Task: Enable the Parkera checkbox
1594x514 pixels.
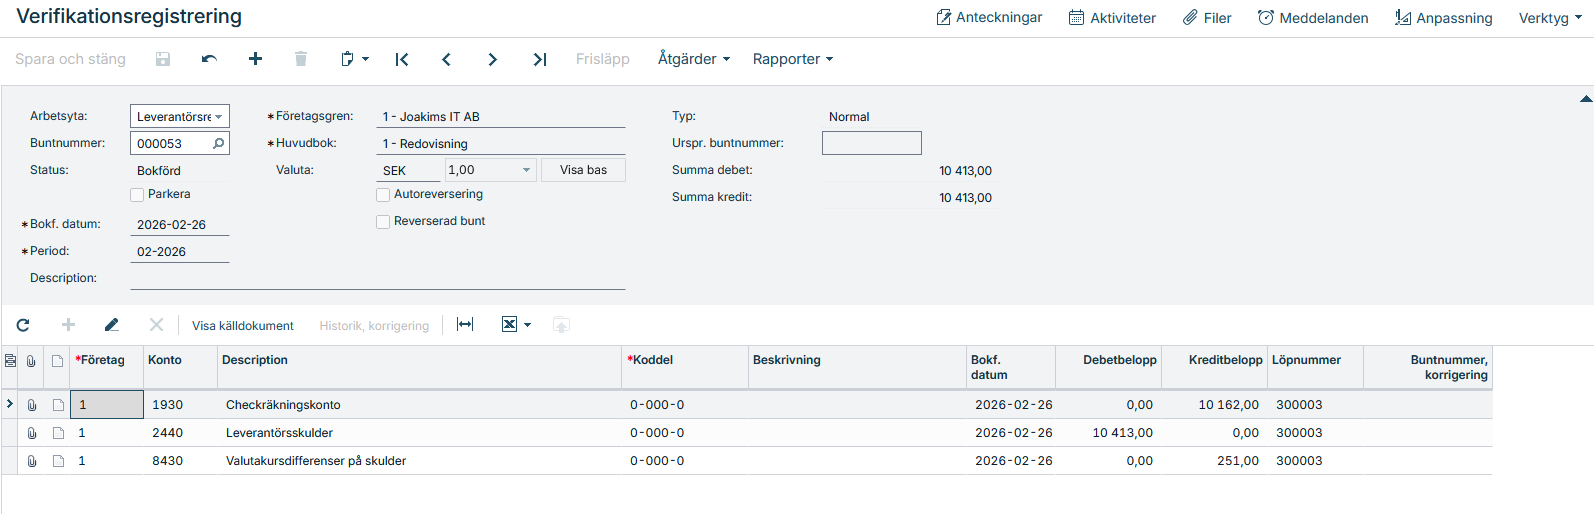Action: tap(138, 195)
